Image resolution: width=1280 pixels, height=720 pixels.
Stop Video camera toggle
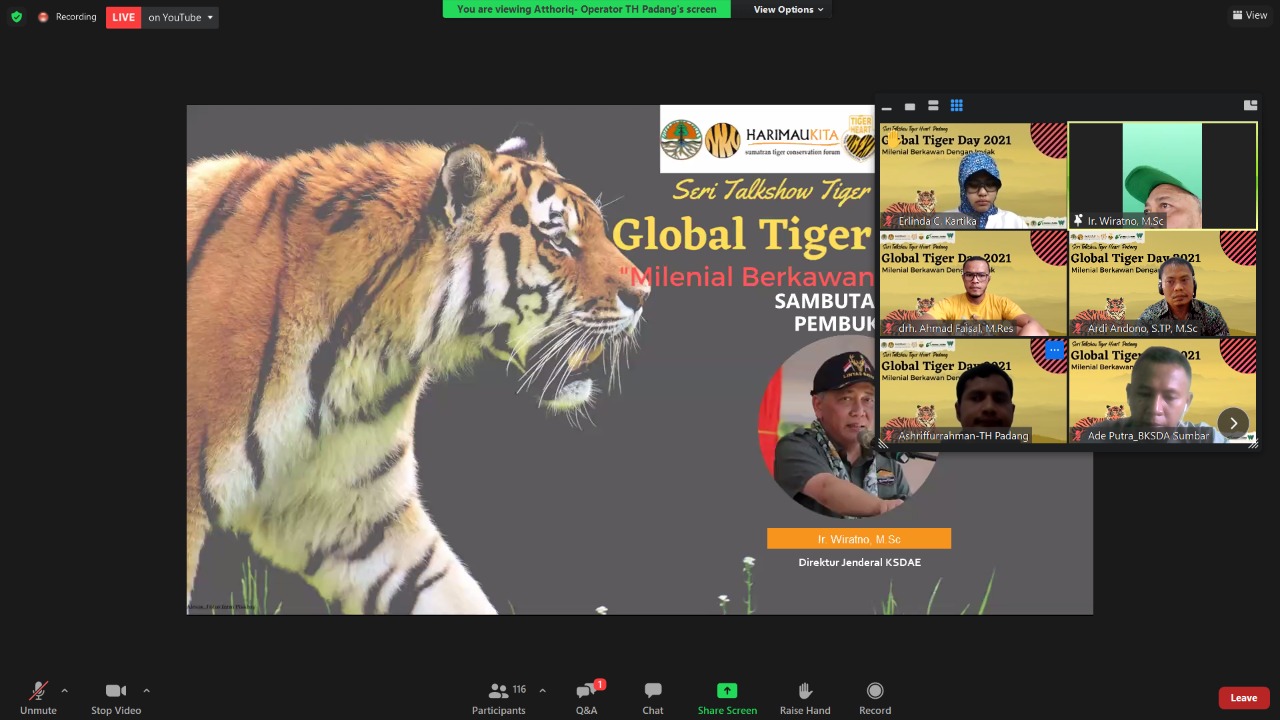point(116,697)
